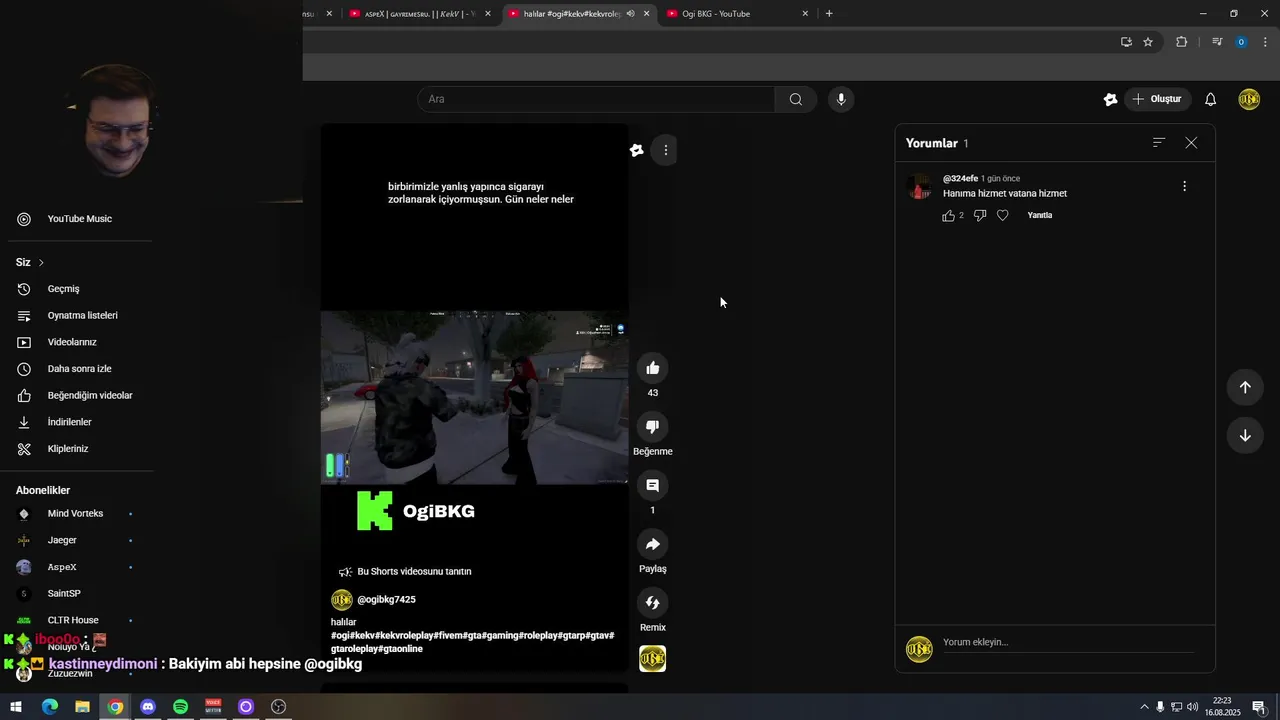Image resolution: width=1280 pixels, height=720 pixels.
Task: Launch Microsoft Edge from the taskbar
Action: 50,707
